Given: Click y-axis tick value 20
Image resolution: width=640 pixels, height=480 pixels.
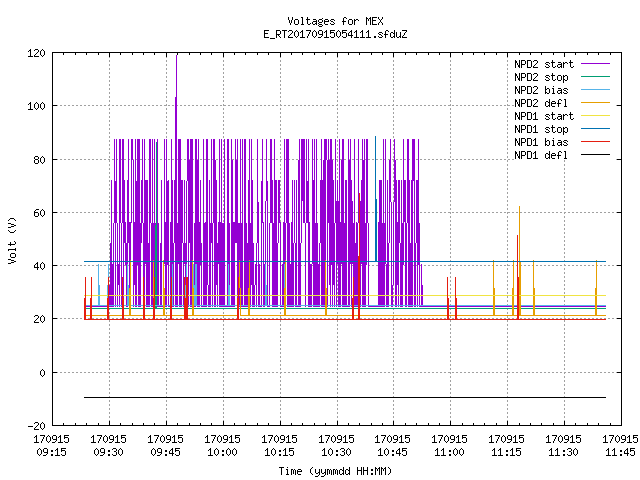Looking at the screenshot, I should tap(39, 319).
